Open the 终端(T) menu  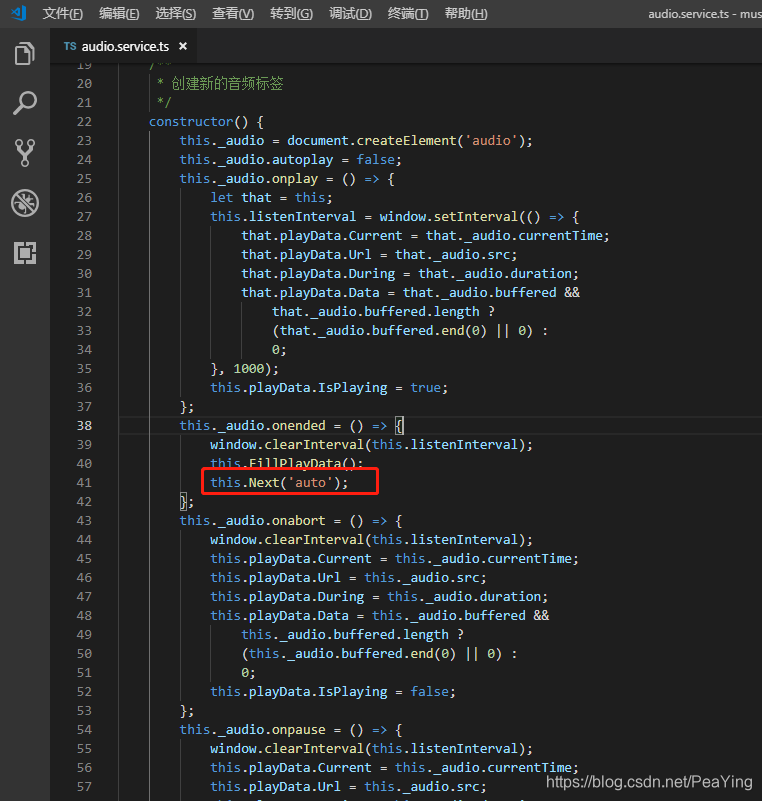[408, 13]
